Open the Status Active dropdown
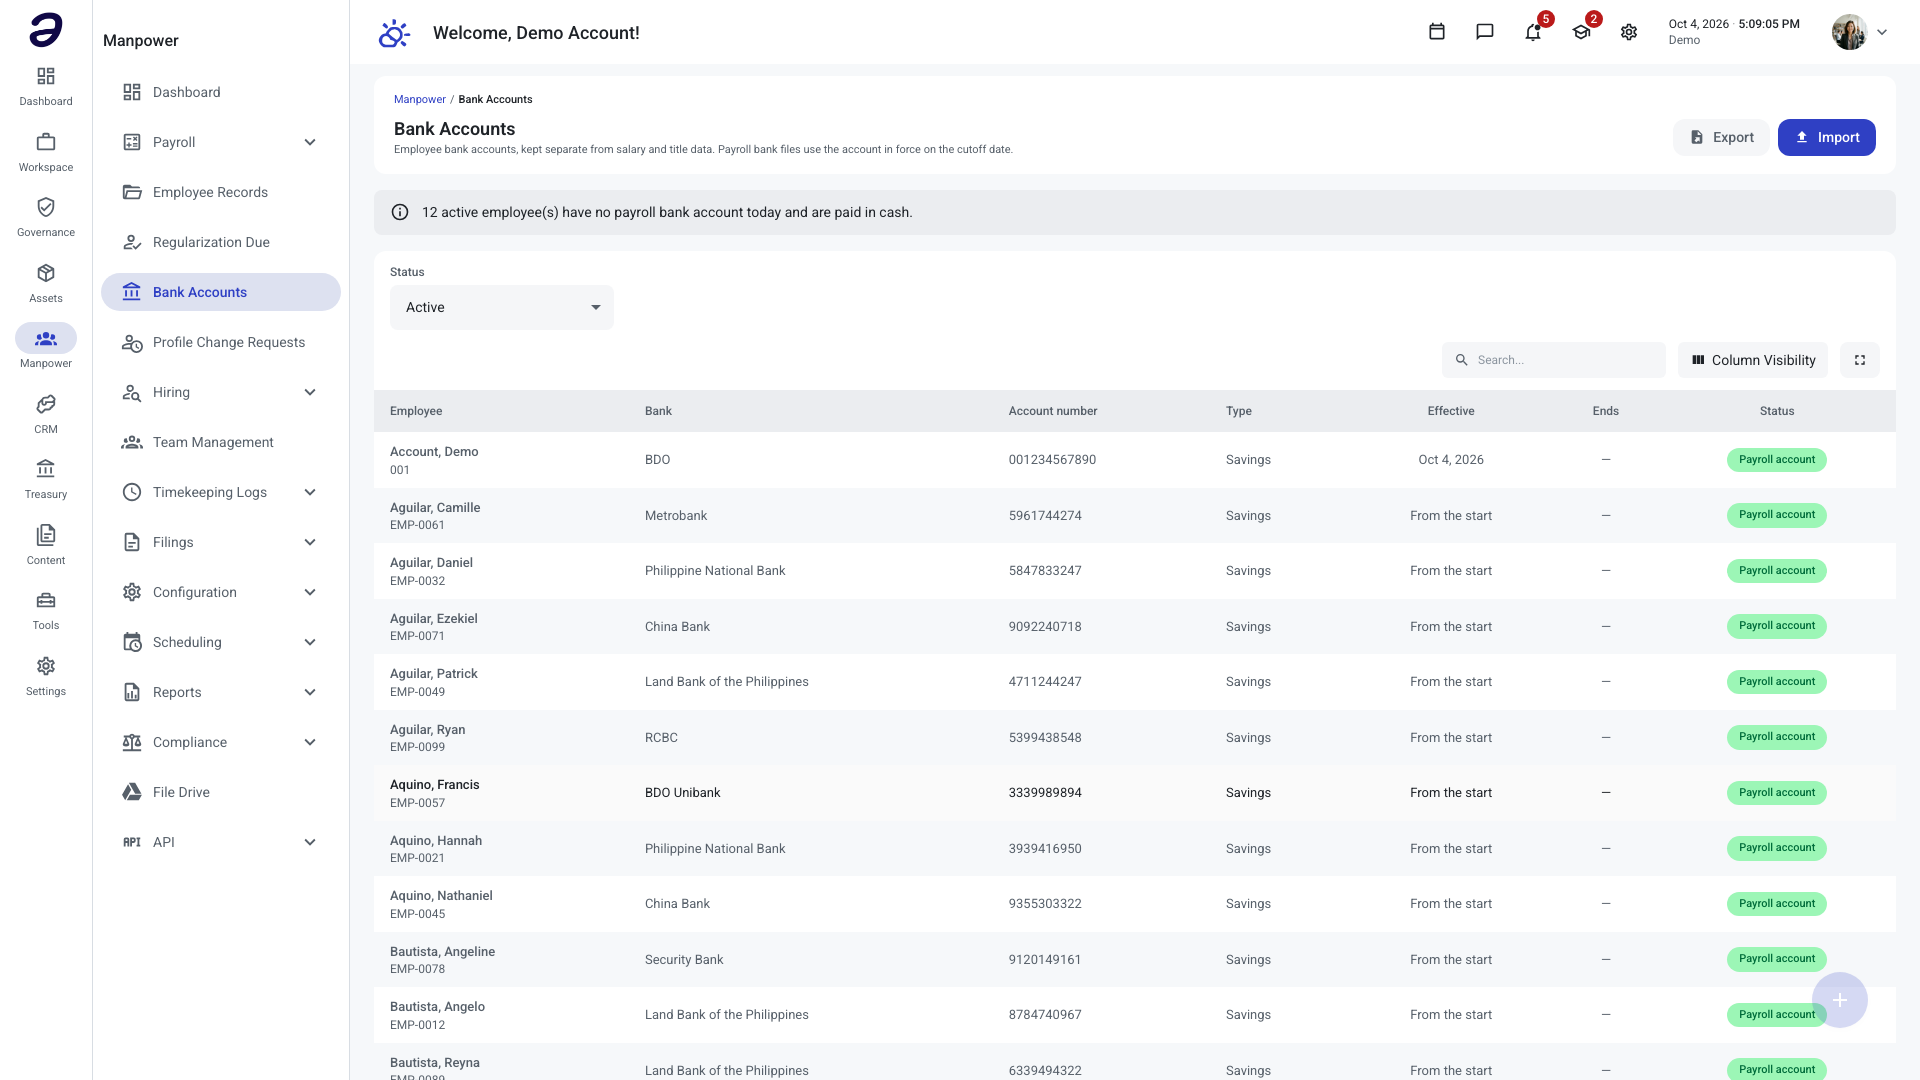 point(502,307)
